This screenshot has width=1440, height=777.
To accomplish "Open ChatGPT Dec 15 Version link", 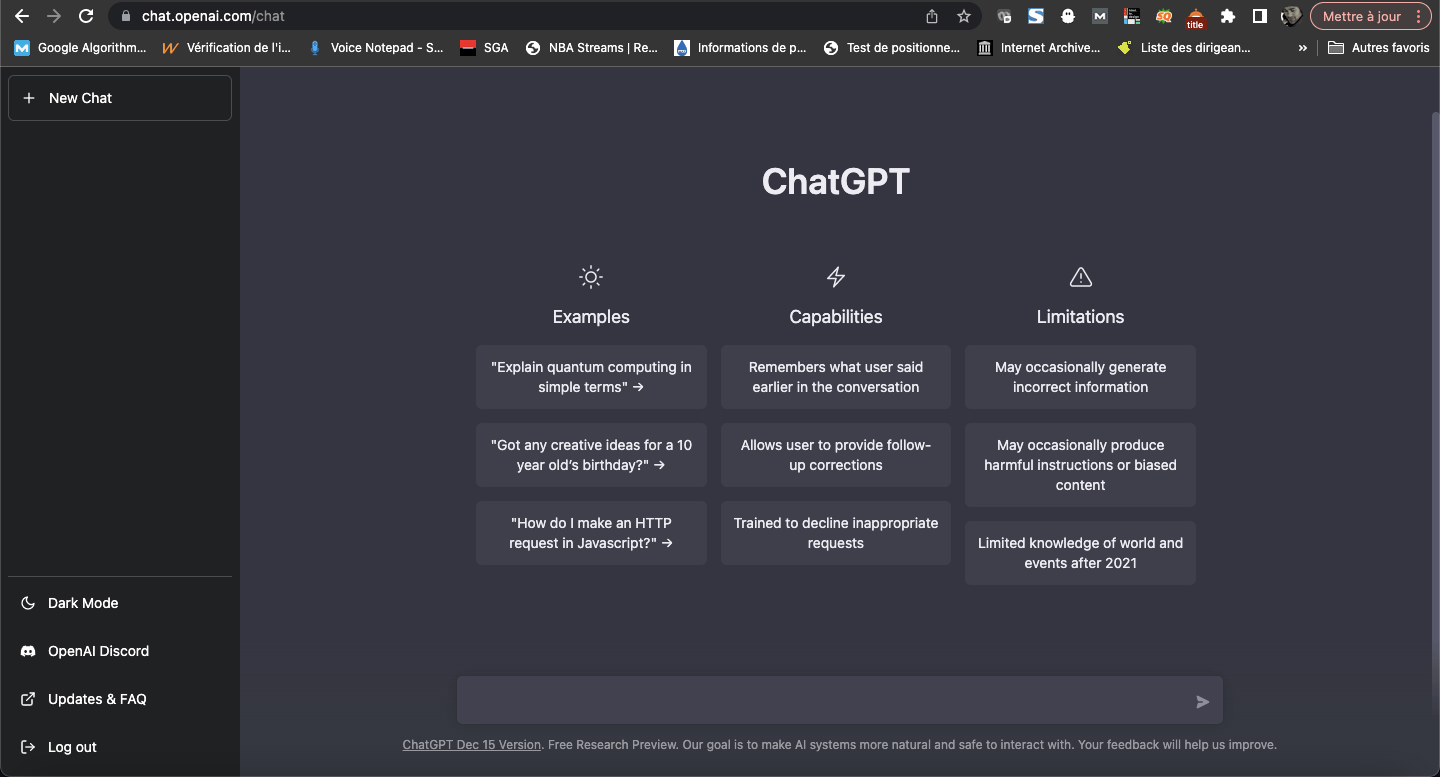I will click(471, 745).
